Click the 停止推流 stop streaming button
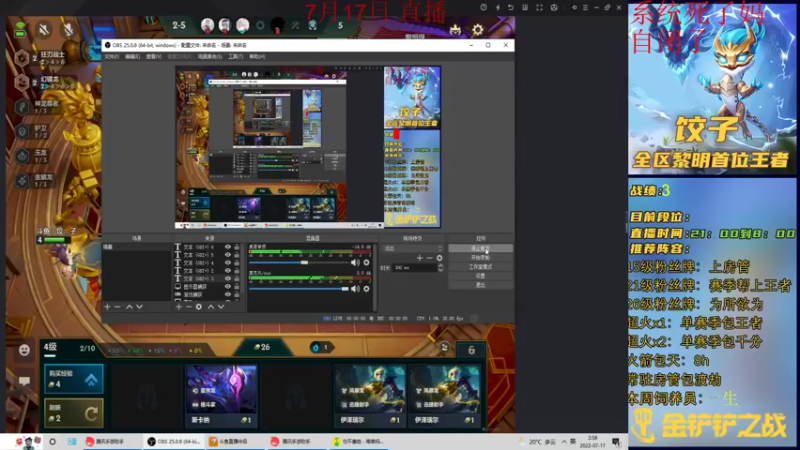The height and width of the screenshot is (450, 800). (481, 248)
